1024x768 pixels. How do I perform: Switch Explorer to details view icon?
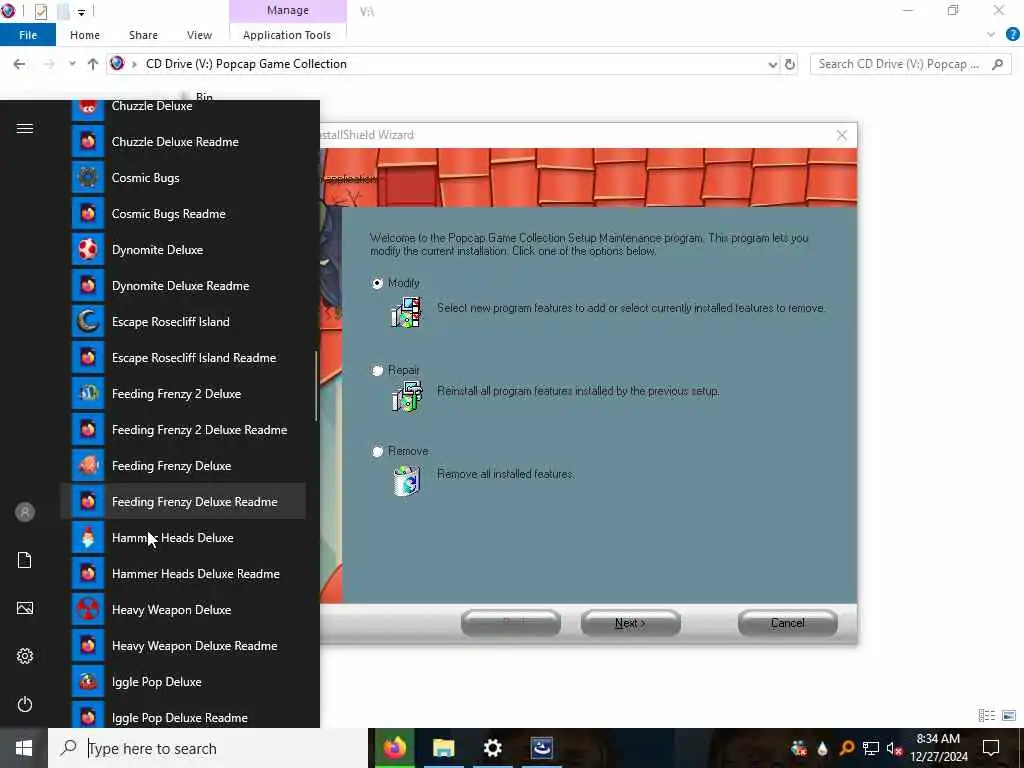986,716
